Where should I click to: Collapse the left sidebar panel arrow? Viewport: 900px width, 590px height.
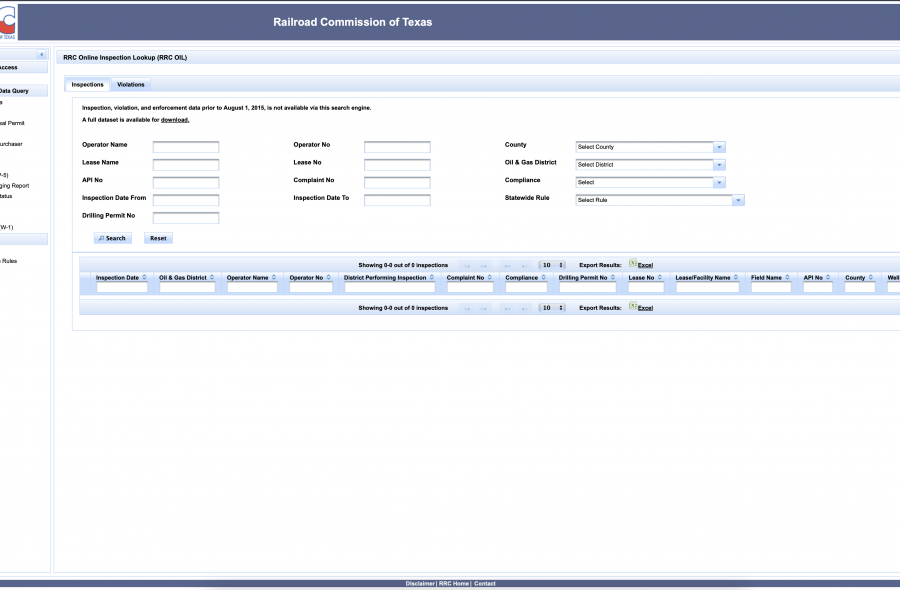click(x=41, y=54)
